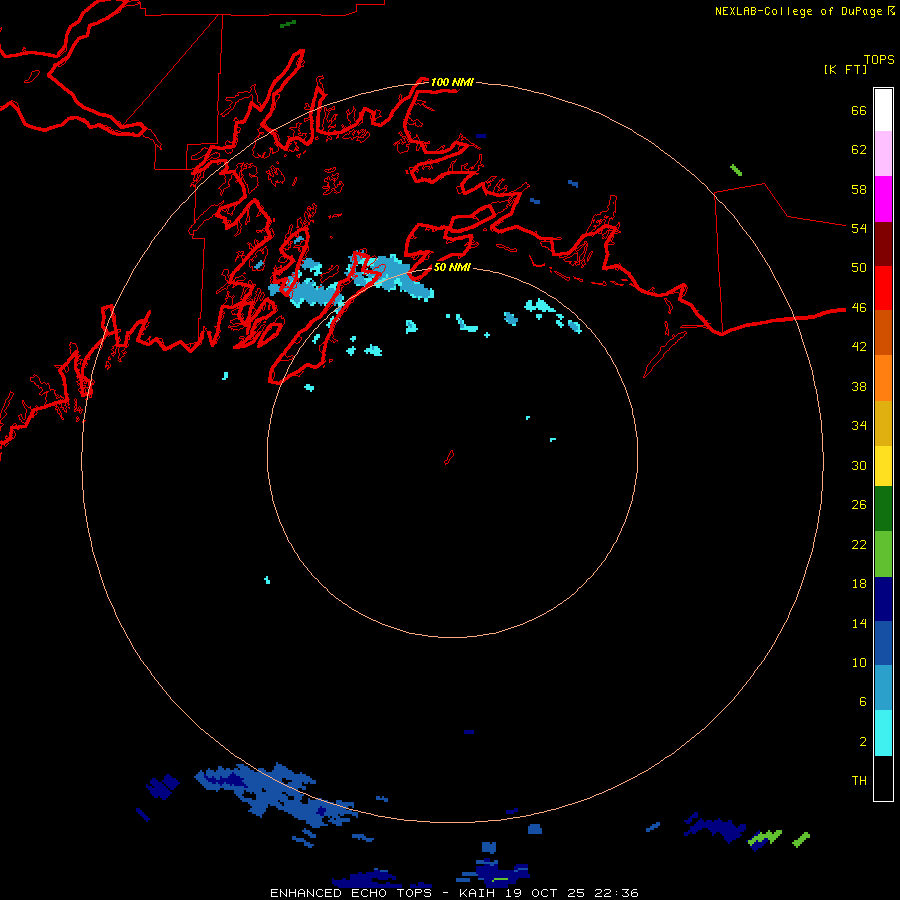This screenshot has width=900, height=900.
Task: Click the legend value '62'
Action: (x=859, y=150)
